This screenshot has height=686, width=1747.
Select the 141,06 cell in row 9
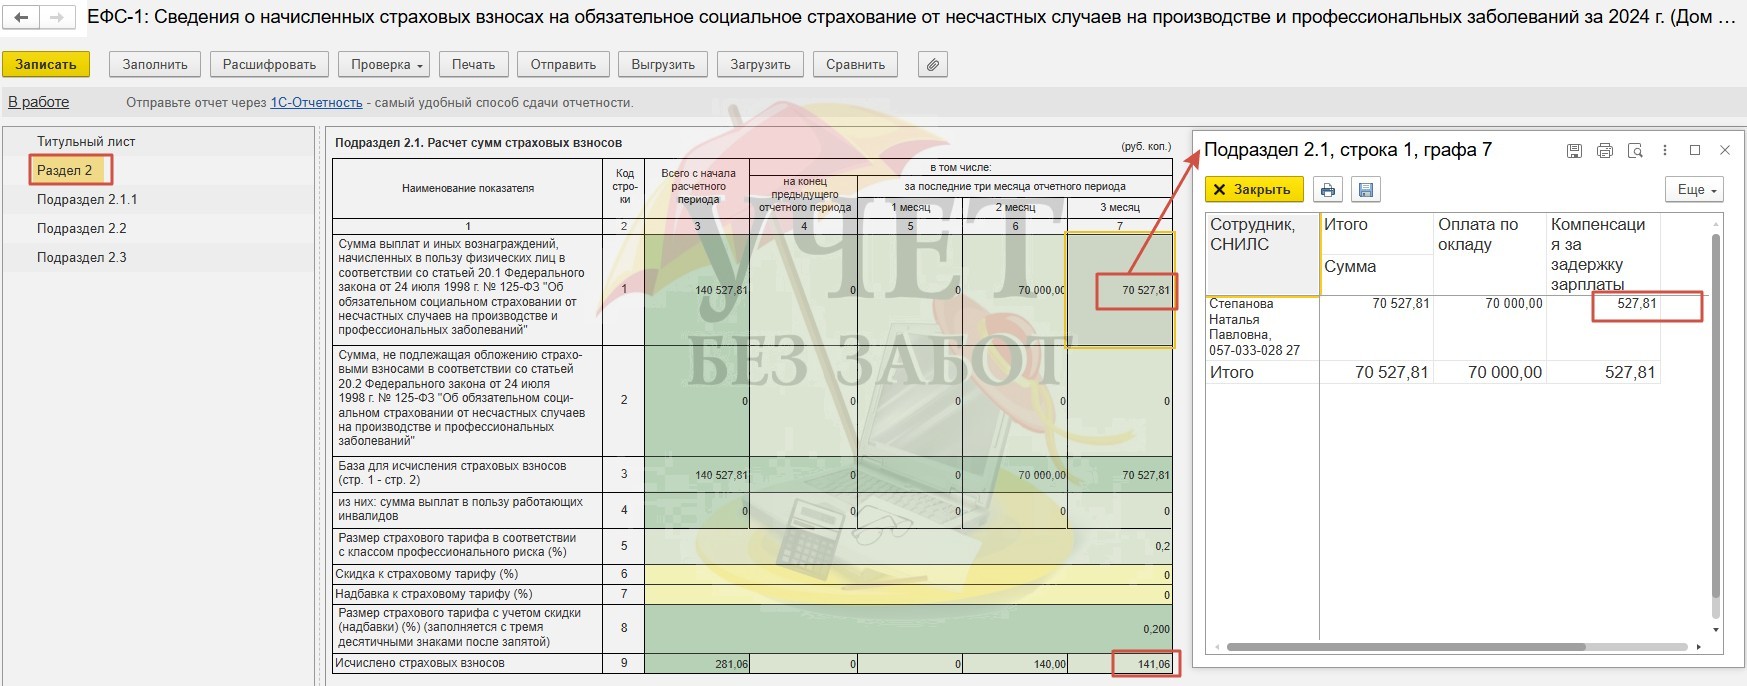pyautogui.click(x=1120, y=664)
